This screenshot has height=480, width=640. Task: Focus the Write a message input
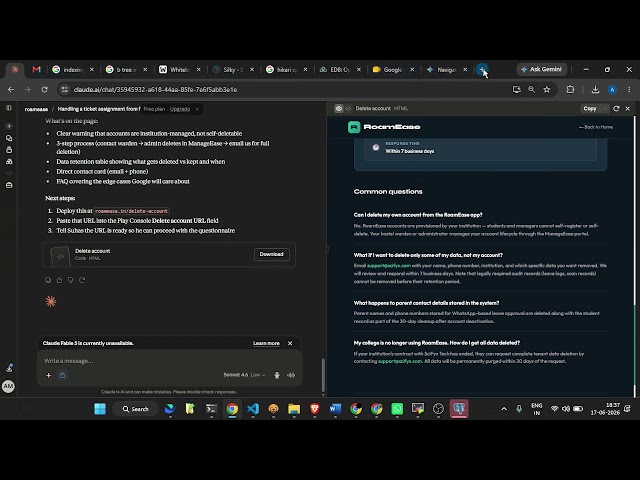pos(169,361)
